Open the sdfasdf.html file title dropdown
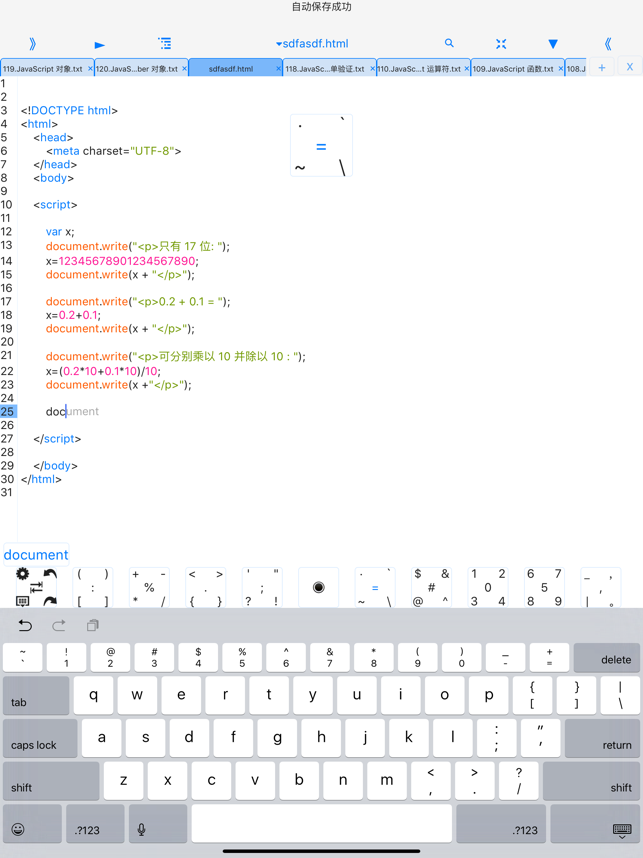643x858 pixels. point(312,44)
